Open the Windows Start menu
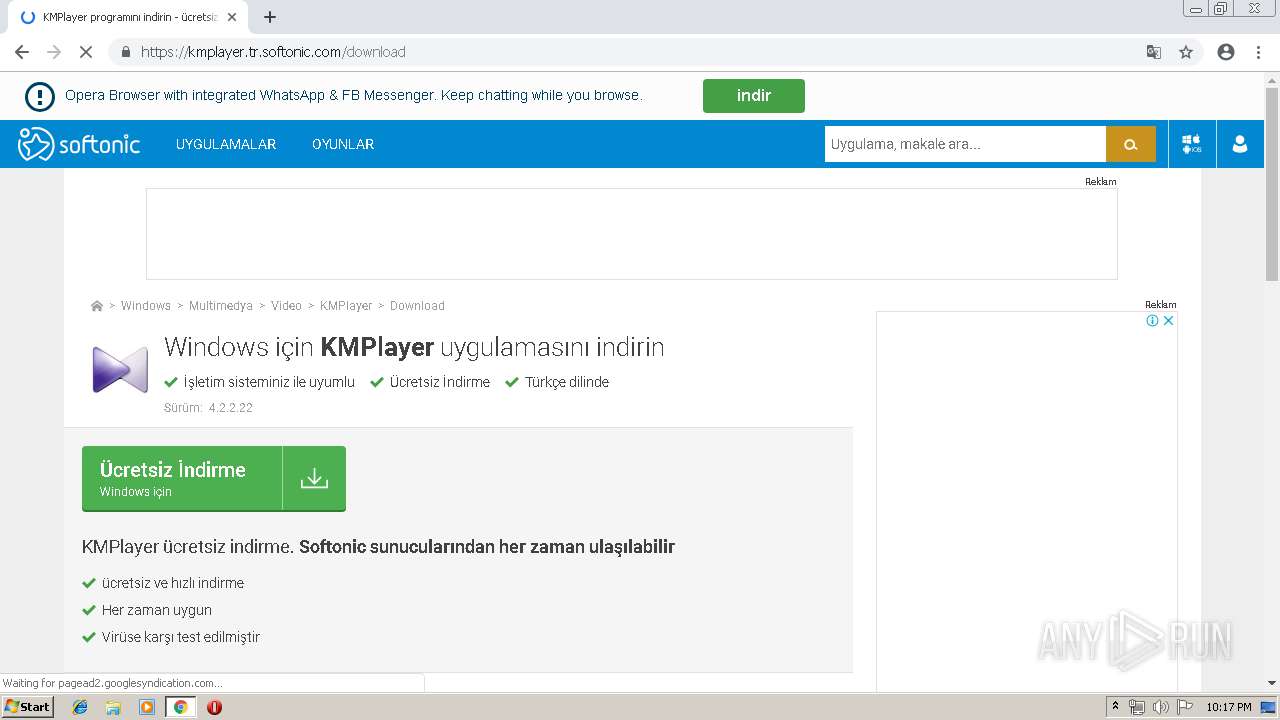The width and height of the screenshot is (1280, 720). coord(27,707)
